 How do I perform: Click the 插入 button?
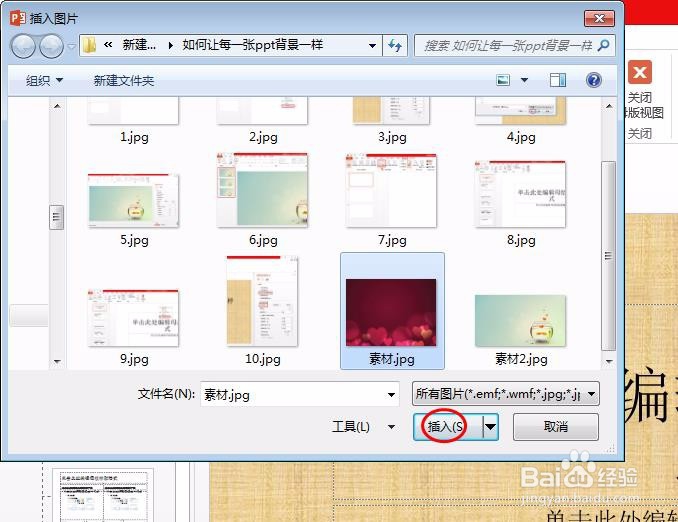pyautogui.click(x=448, y=427)
